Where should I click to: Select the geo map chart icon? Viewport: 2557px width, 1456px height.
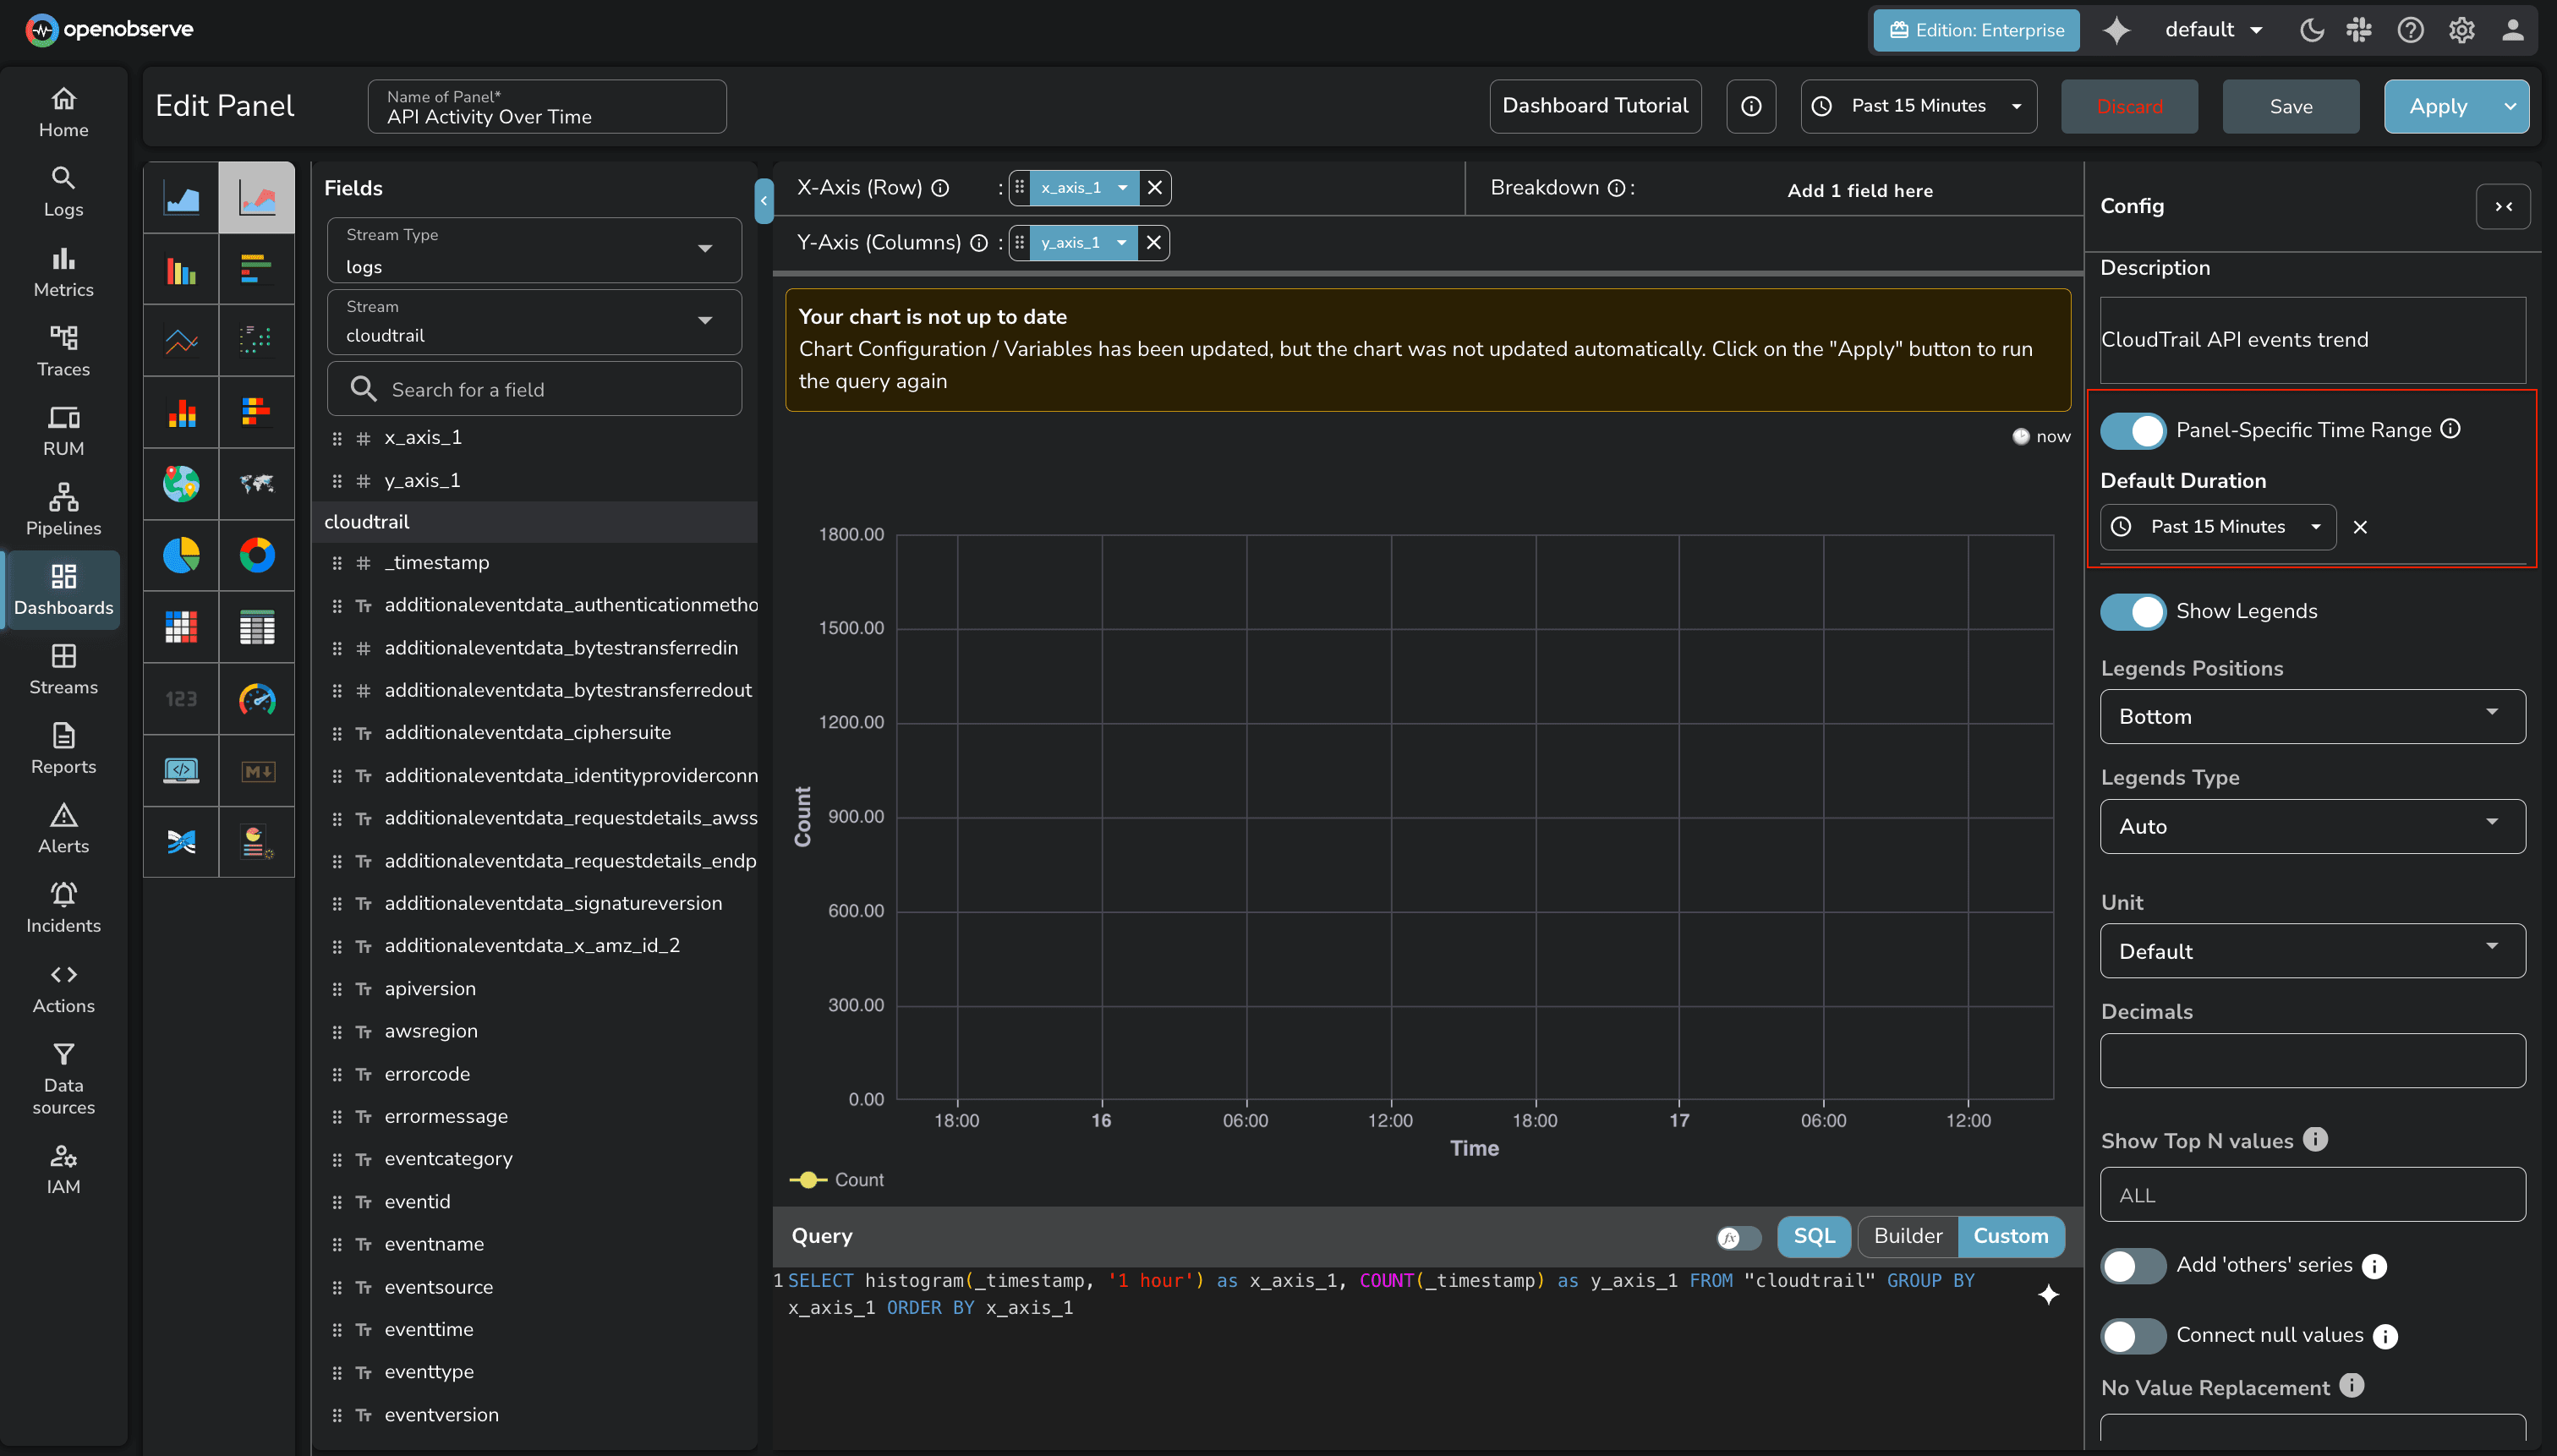(x=181, y=483)
